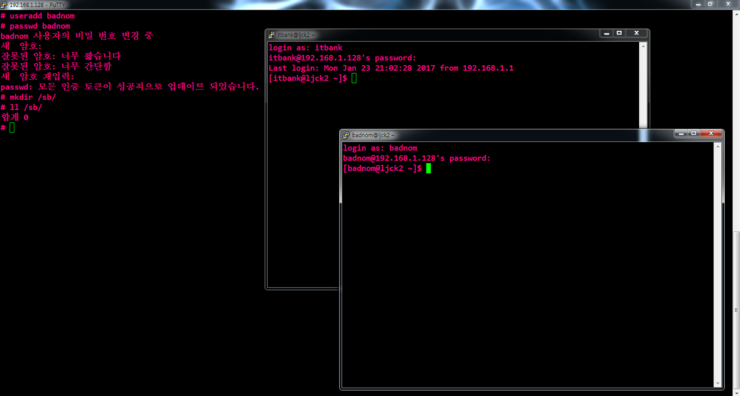Click 'badnom@192.168.1.128's password:' line
The image size is (740, 396).
coord(417,159)
